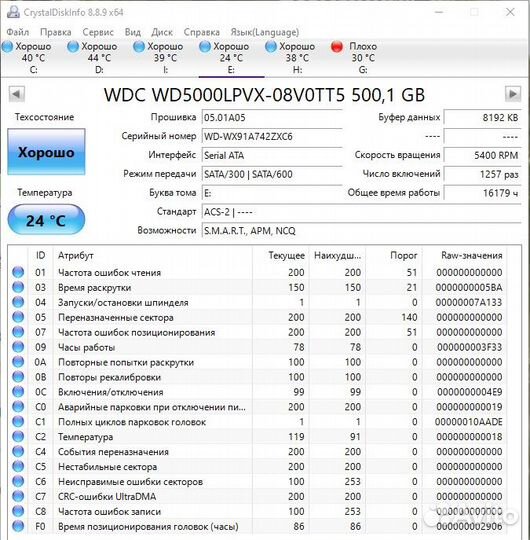Click the Serial ATA interface field
The height and width of the screenshot is (540, 530).
pos(272,155)
